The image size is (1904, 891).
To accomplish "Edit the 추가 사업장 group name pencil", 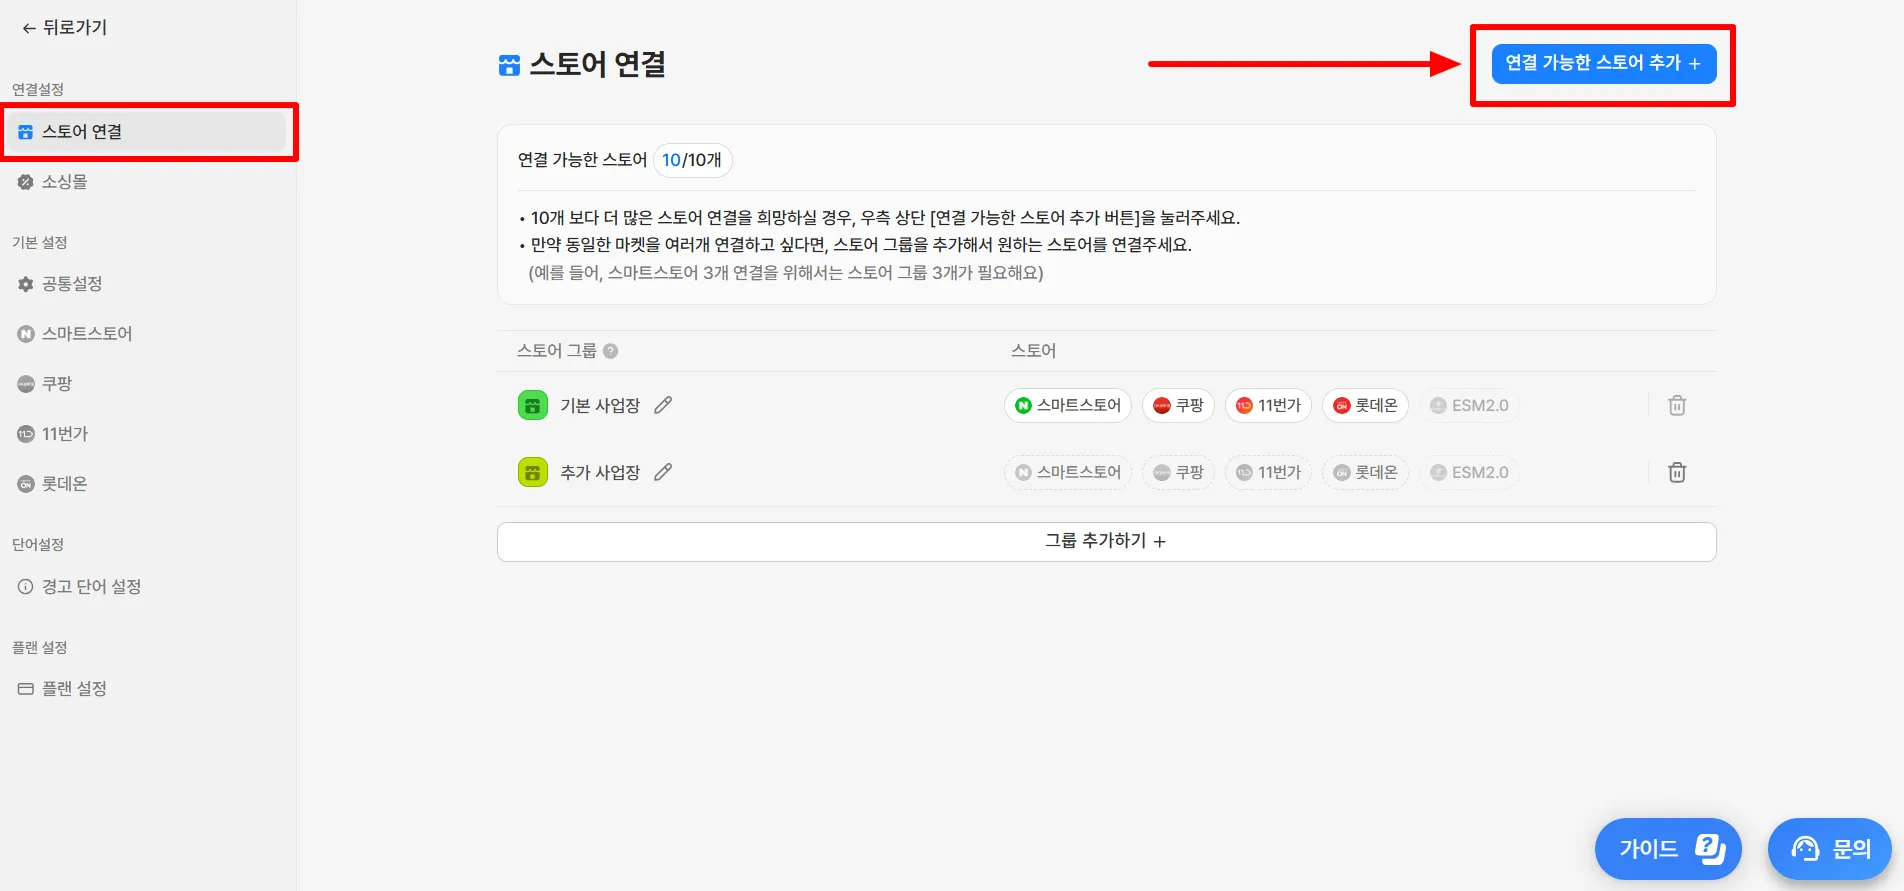I will [x=663, y=472].
